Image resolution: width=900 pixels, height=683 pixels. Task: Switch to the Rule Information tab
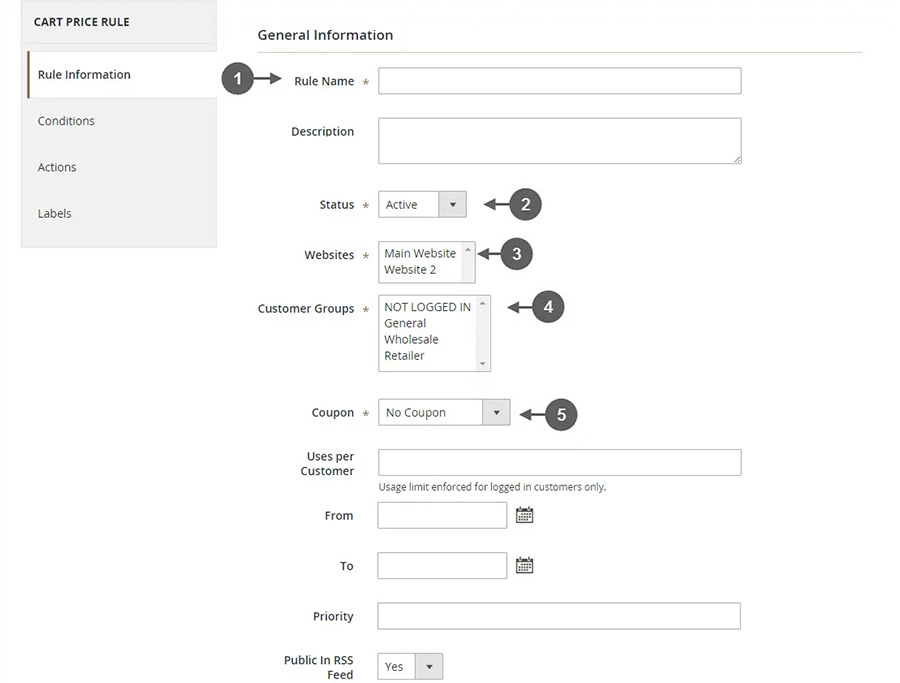[x=84, y=75]
